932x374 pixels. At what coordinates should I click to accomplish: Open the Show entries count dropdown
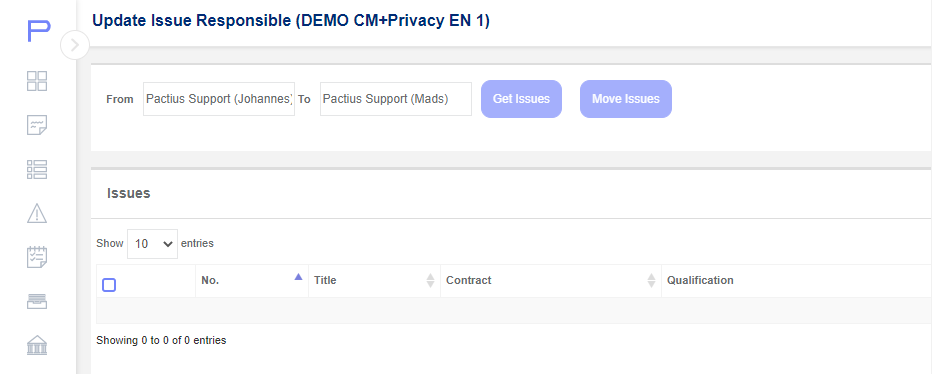click(x=152, y=244)
